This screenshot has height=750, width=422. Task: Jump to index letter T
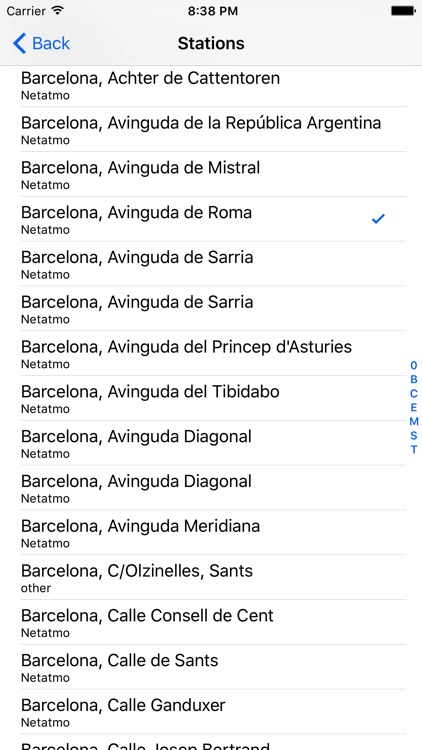click(414, 450)
